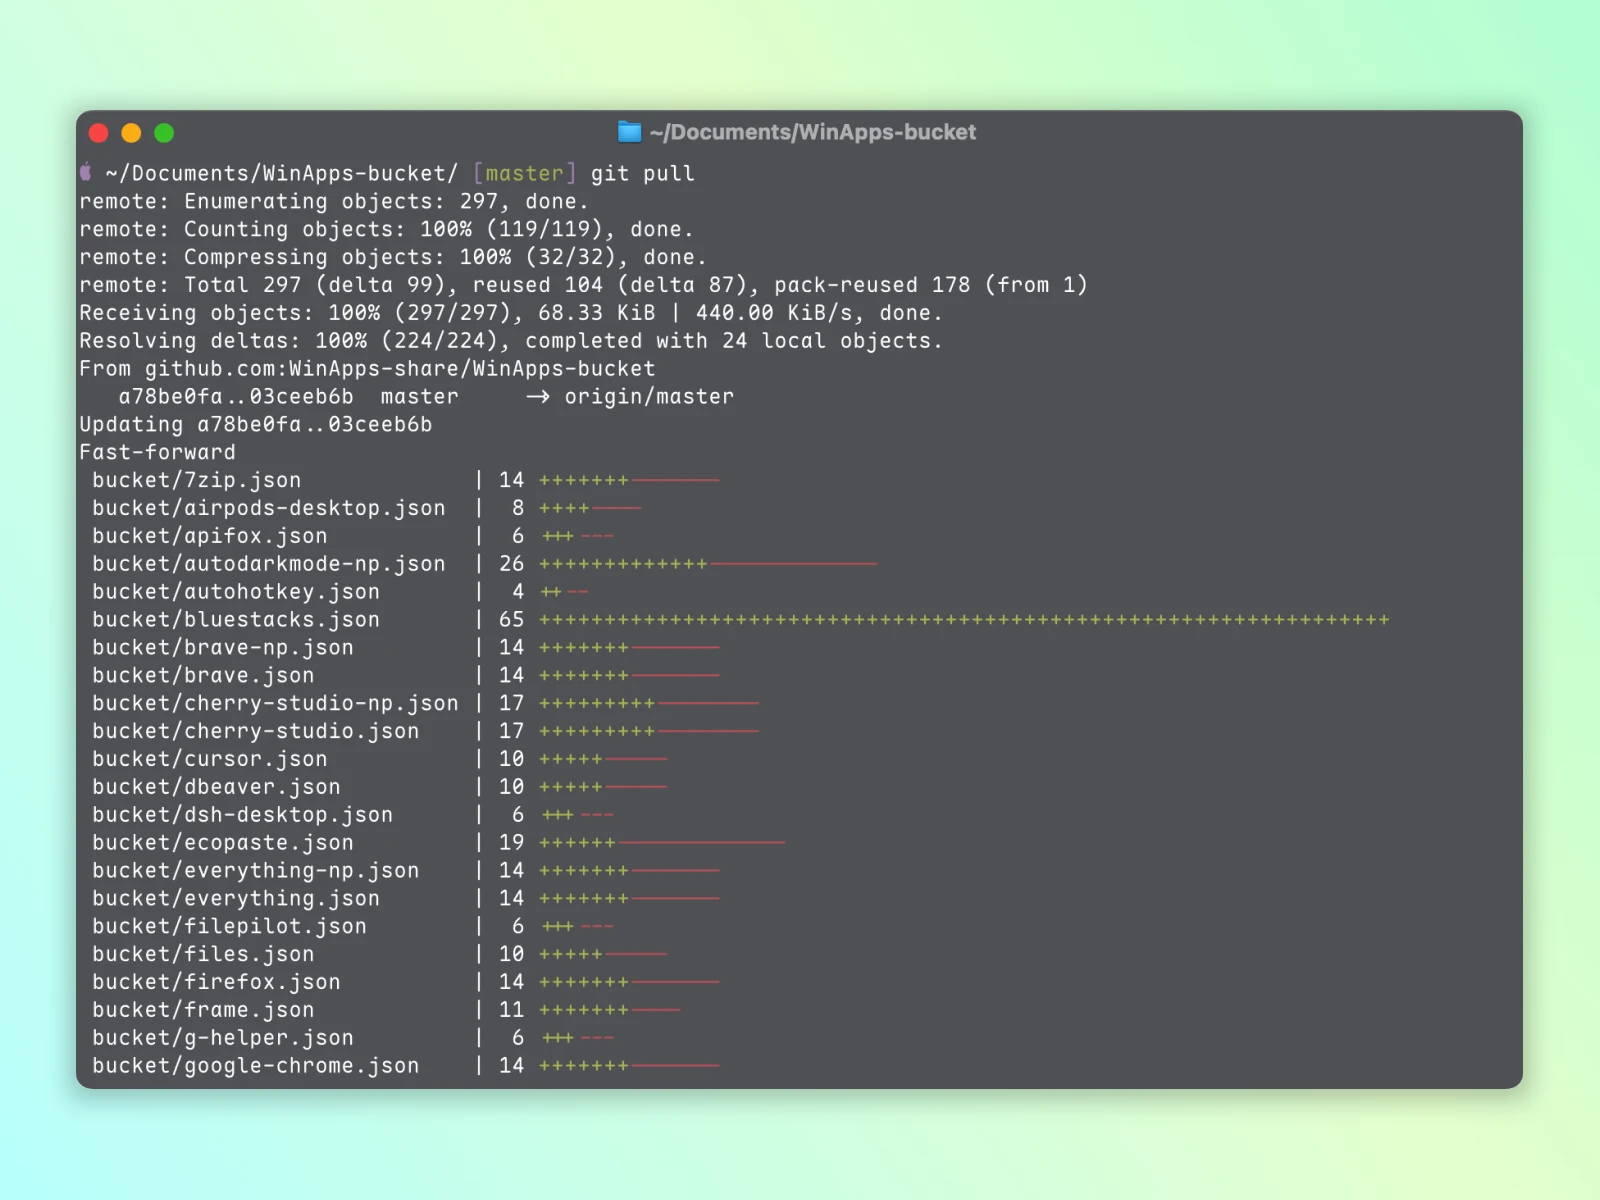Click the file name bucket/apifox.json

tap(210, 536)
